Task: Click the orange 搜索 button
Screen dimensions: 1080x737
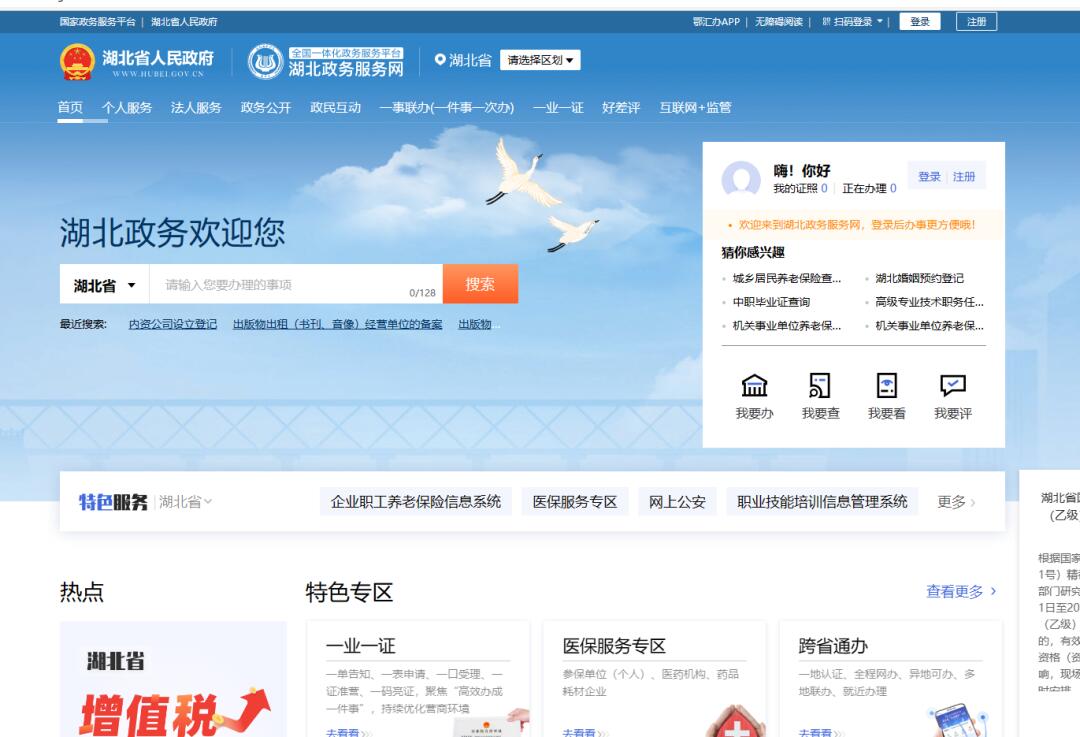Action: coord(480,284)
